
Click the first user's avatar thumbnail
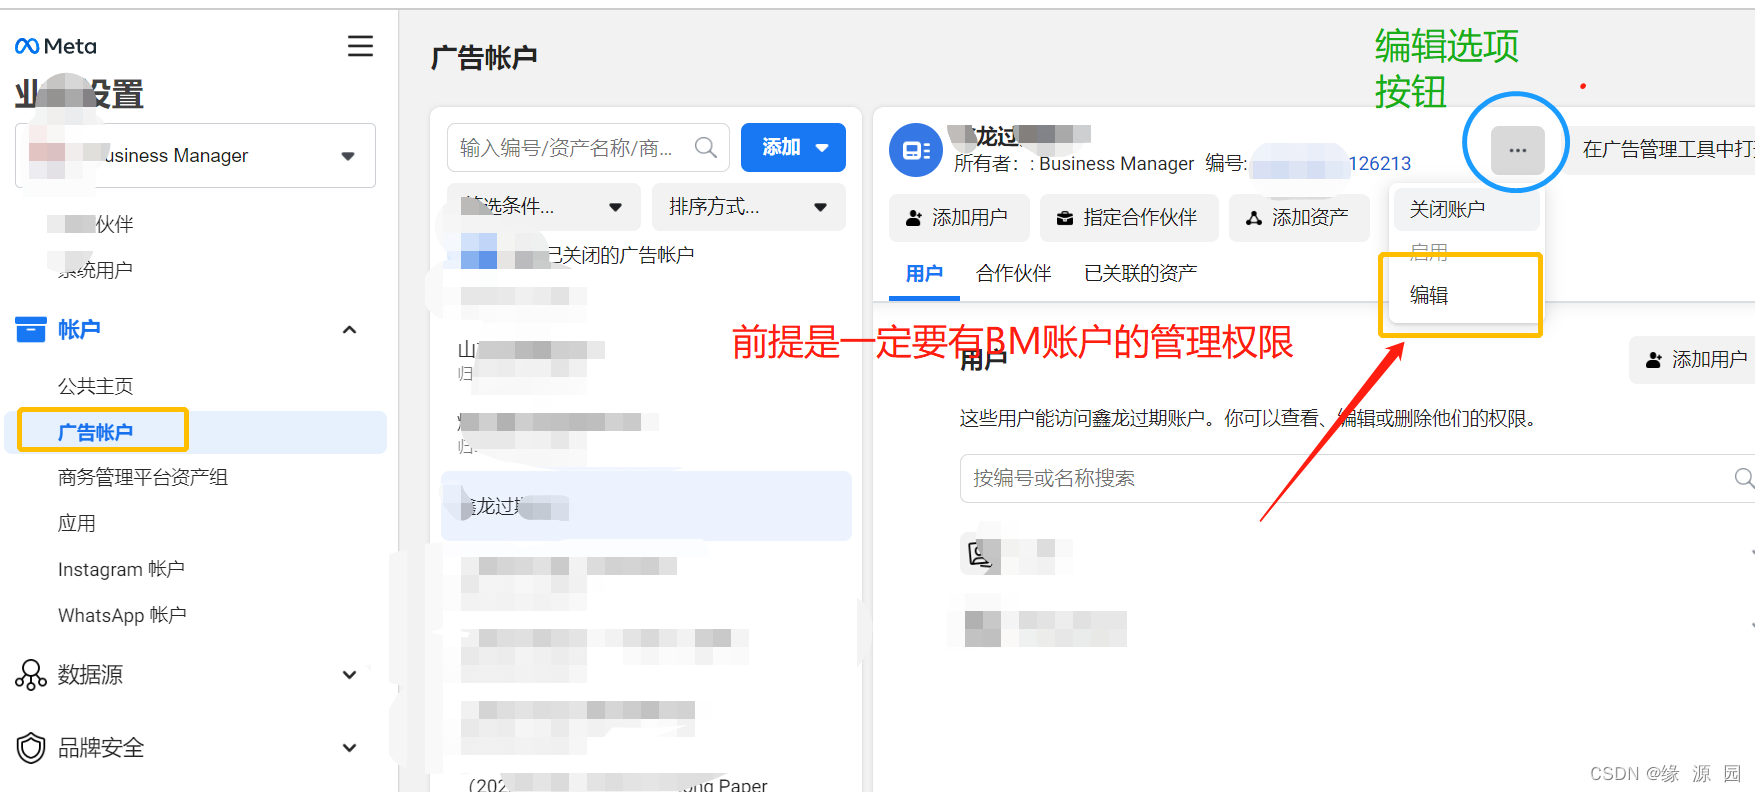980,554
